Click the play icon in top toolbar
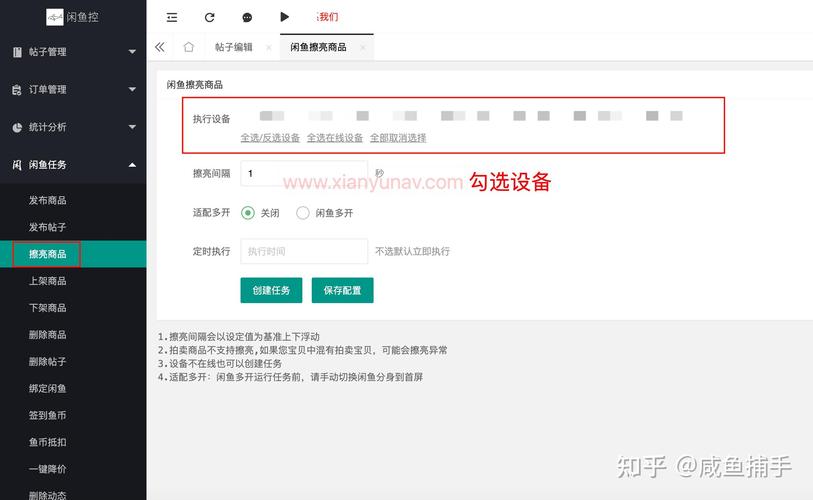Screen dimensions: 813x500 [x=284, y=17]
